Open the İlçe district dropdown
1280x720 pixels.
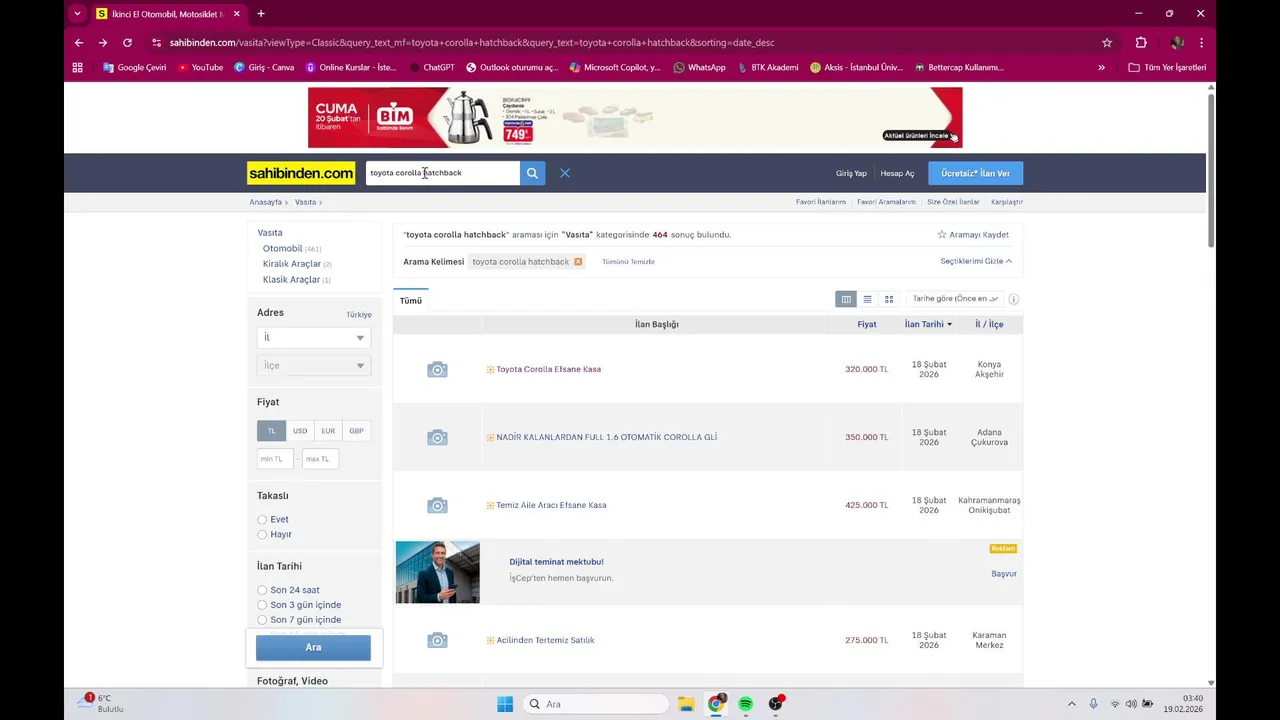tap(314, 366)
